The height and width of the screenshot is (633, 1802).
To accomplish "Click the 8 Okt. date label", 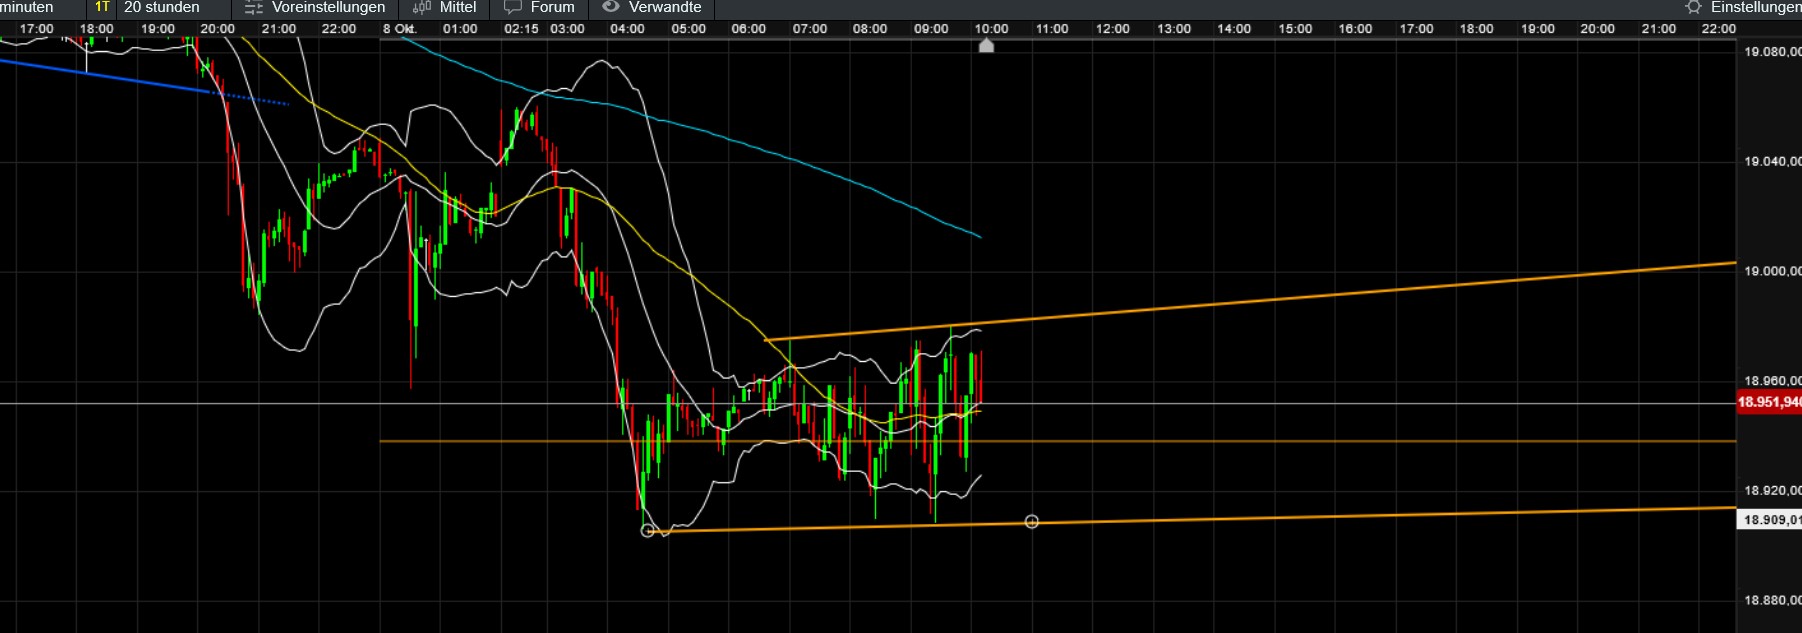I will (x=399, y=29).
